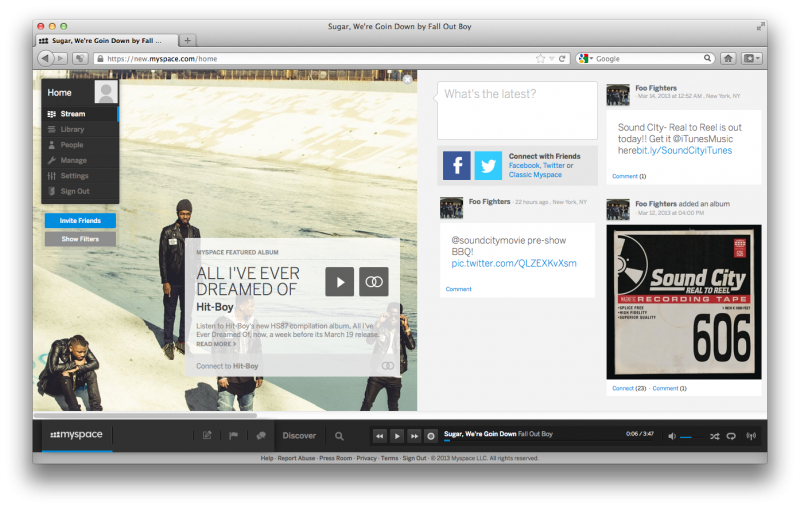
Task: Toggle shuffle in the player
Action: pos(714,436)
